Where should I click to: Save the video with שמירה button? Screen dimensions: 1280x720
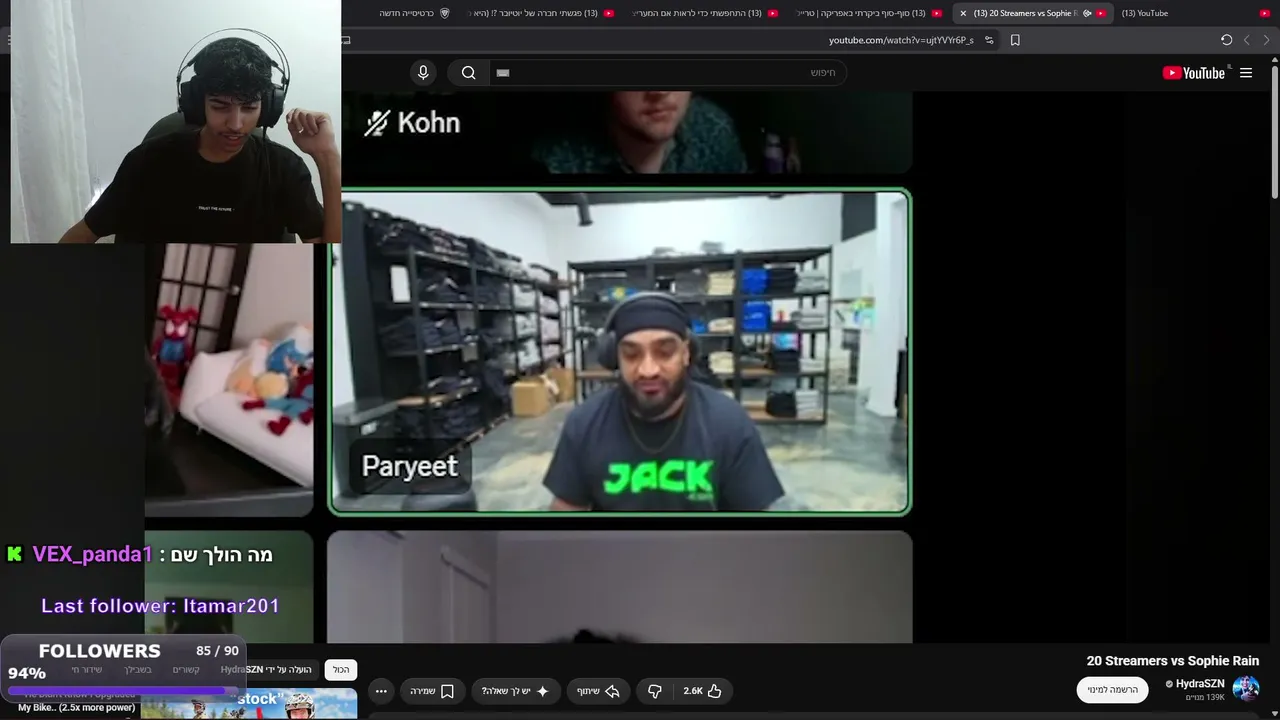[x=432, y=691]
